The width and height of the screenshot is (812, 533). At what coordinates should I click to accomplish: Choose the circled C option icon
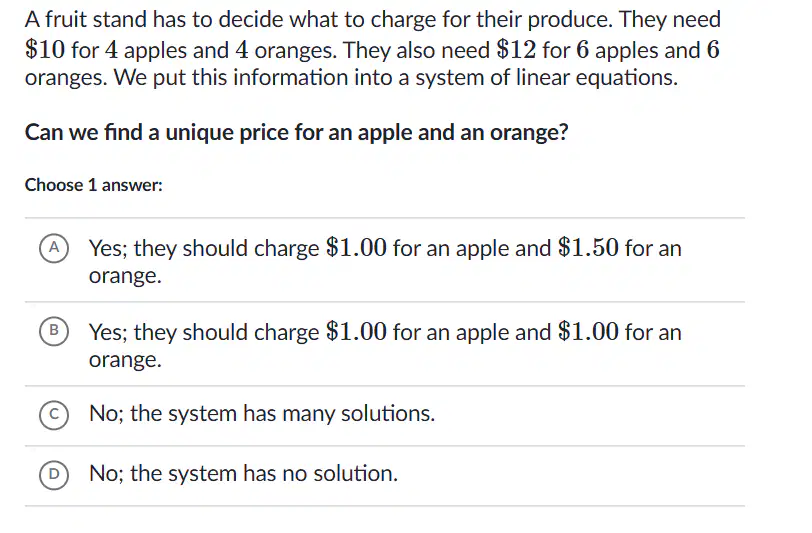click(54, 415)
